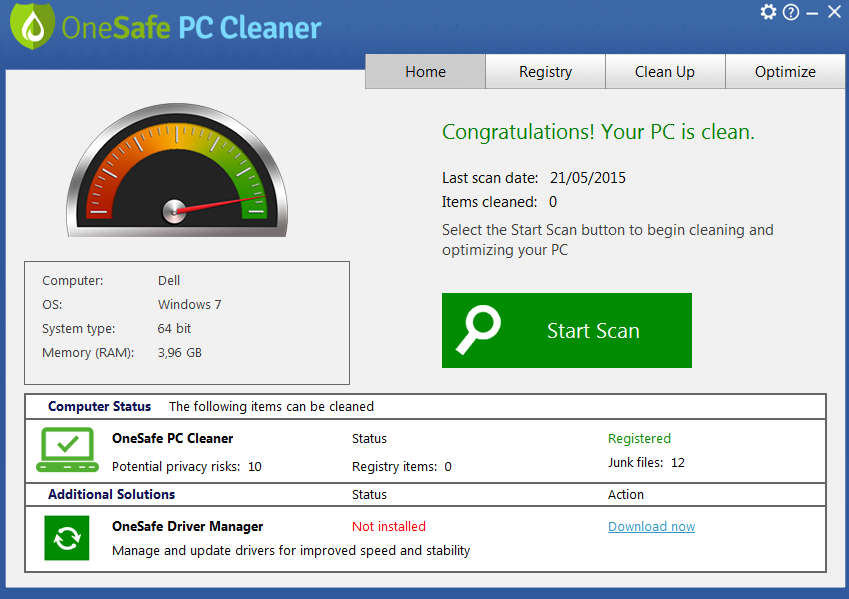The width and height of the screenshot is (849, 599).
Task: Click the 64 bit system type value
Action: click(174, 328)
